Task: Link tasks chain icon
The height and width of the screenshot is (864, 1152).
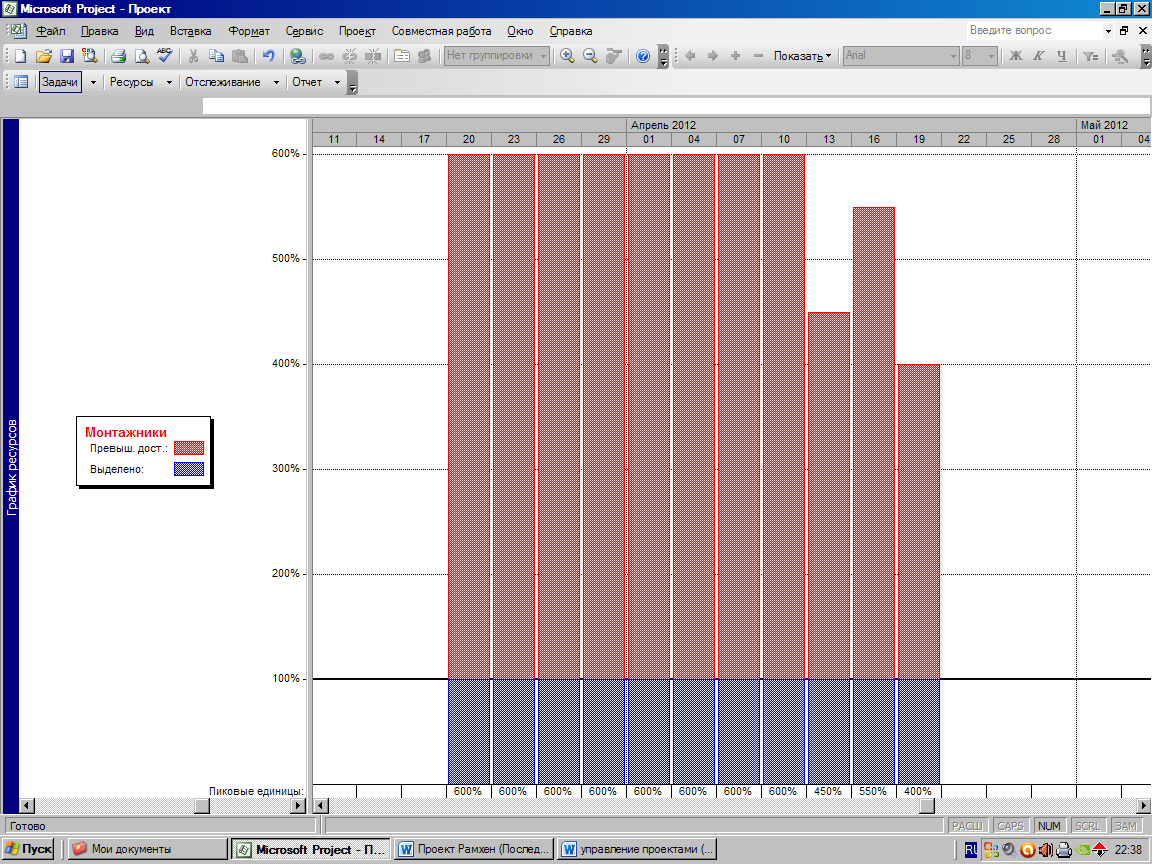Action: [x=326, y=56]
